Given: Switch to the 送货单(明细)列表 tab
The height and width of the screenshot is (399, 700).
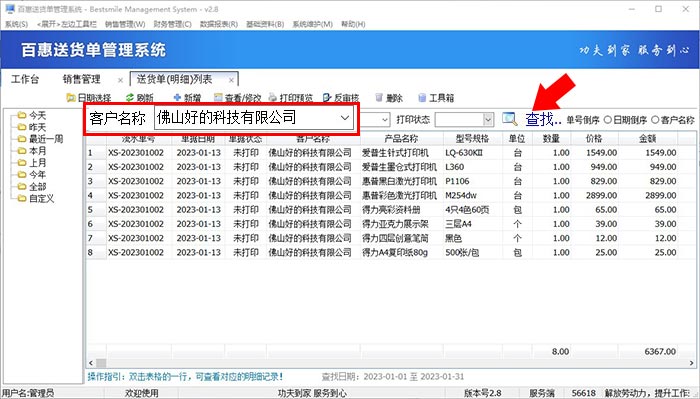Looking at the screenshot, I should (174, 79).
